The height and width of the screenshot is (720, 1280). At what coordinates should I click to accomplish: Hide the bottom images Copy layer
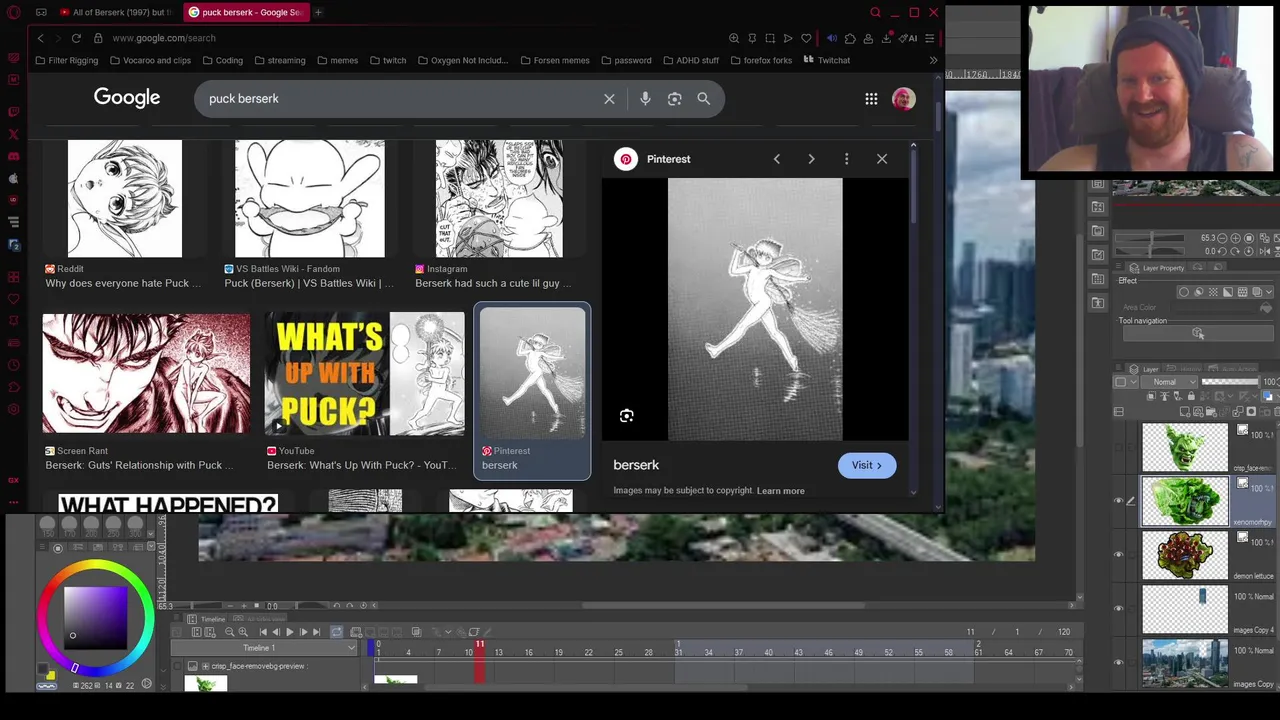1119,662
